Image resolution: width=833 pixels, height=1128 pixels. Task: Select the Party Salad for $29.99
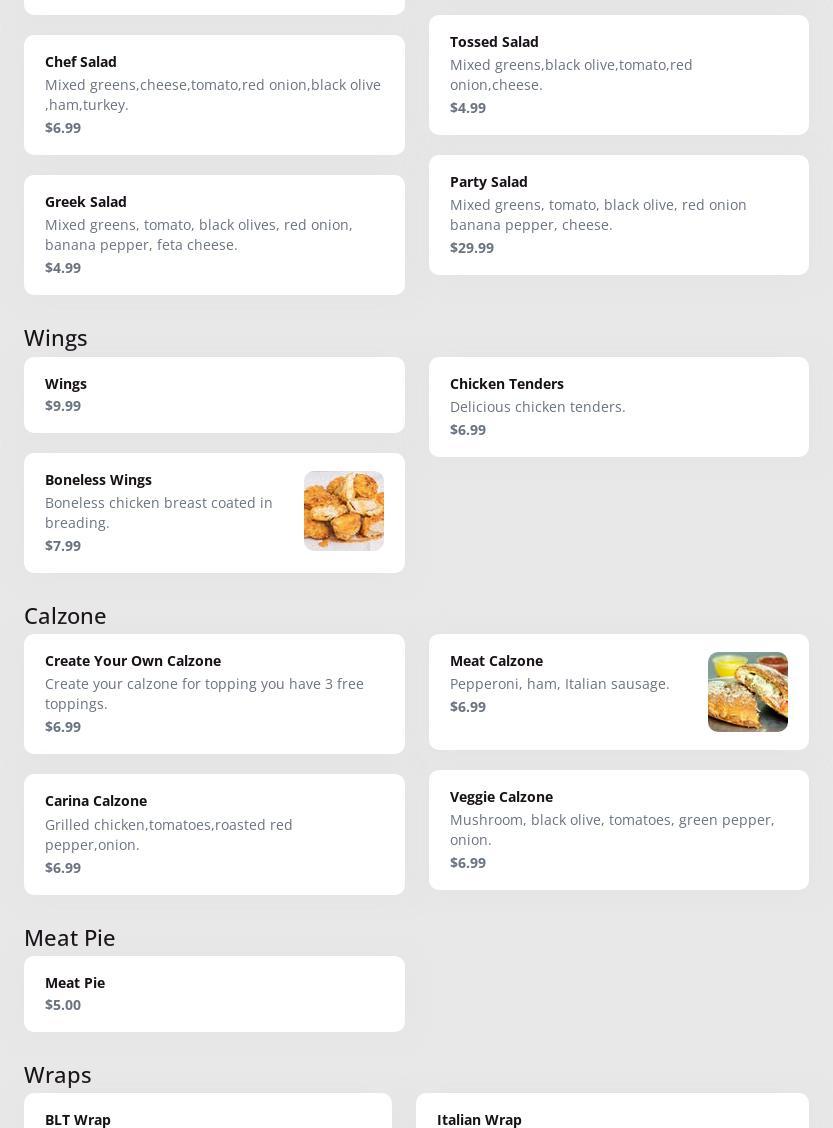click(618, 215)
